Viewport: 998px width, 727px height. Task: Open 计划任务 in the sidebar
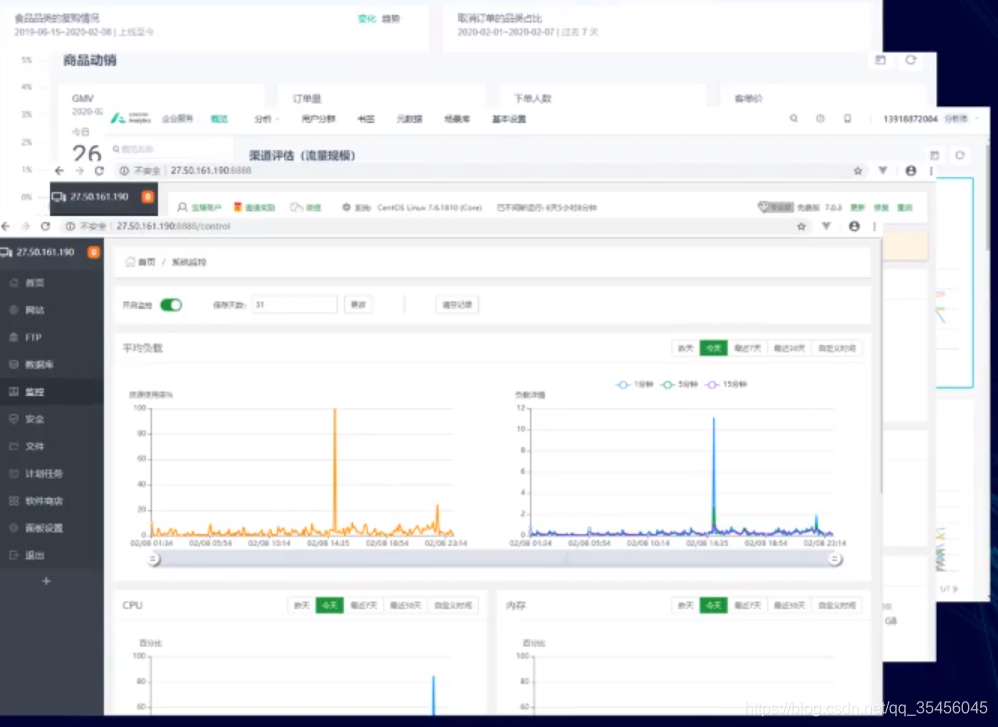click(43, 474)
